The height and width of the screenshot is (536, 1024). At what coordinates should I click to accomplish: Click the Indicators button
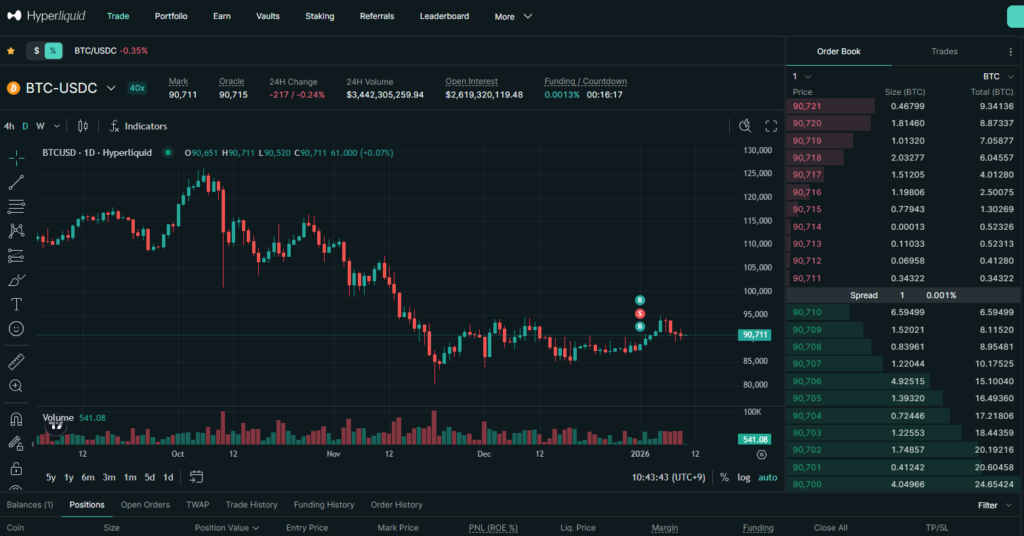pos(138,126)
